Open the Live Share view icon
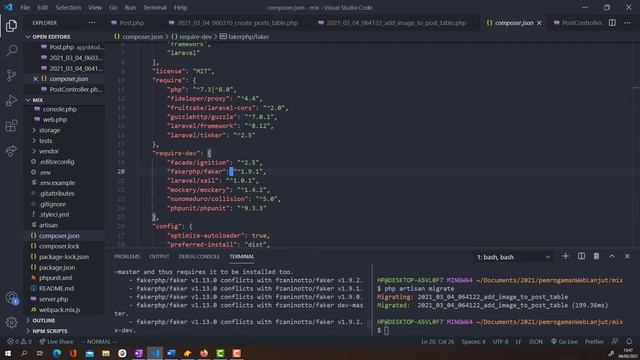 coord(11,151)
